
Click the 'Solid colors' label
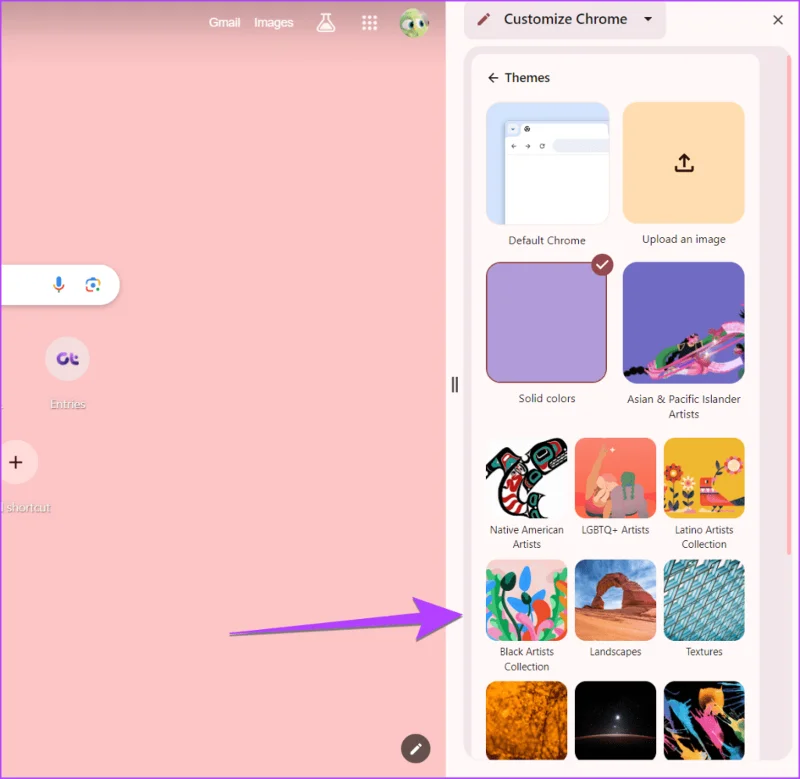(547, 398)
